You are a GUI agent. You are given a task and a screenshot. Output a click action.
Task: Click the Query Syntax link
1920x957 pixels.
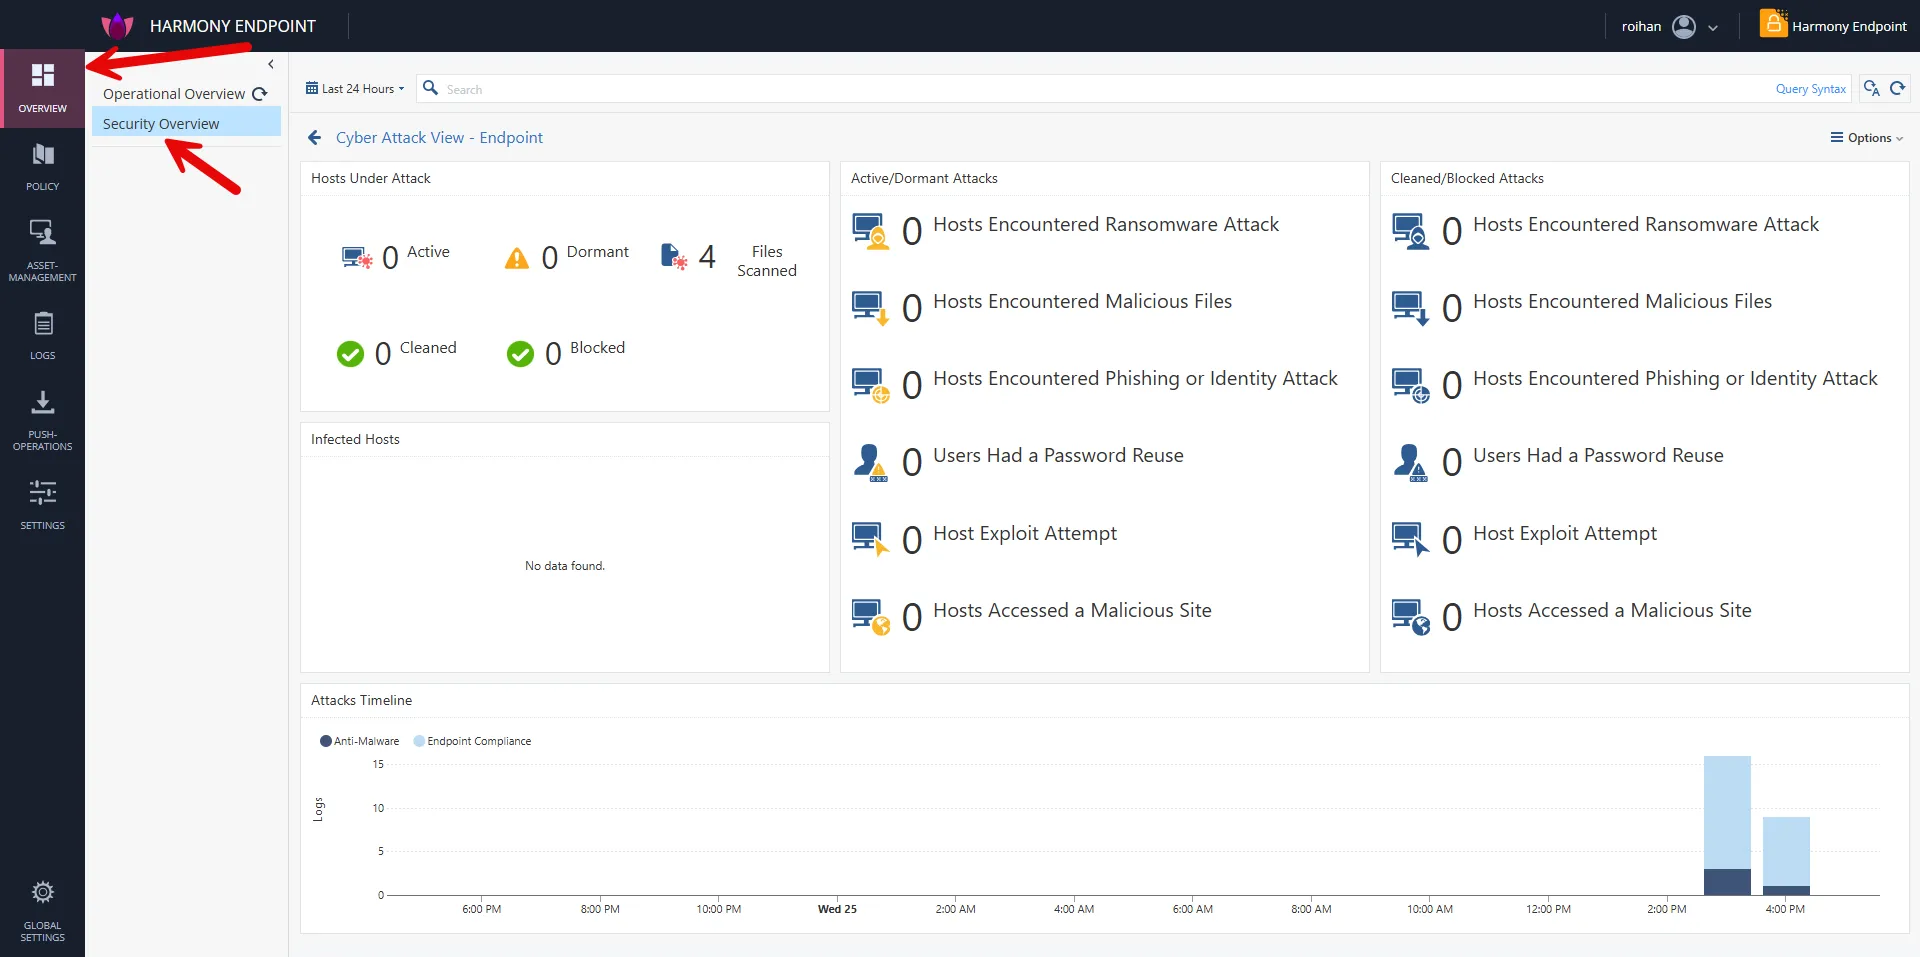click(x=1809, y=88)
